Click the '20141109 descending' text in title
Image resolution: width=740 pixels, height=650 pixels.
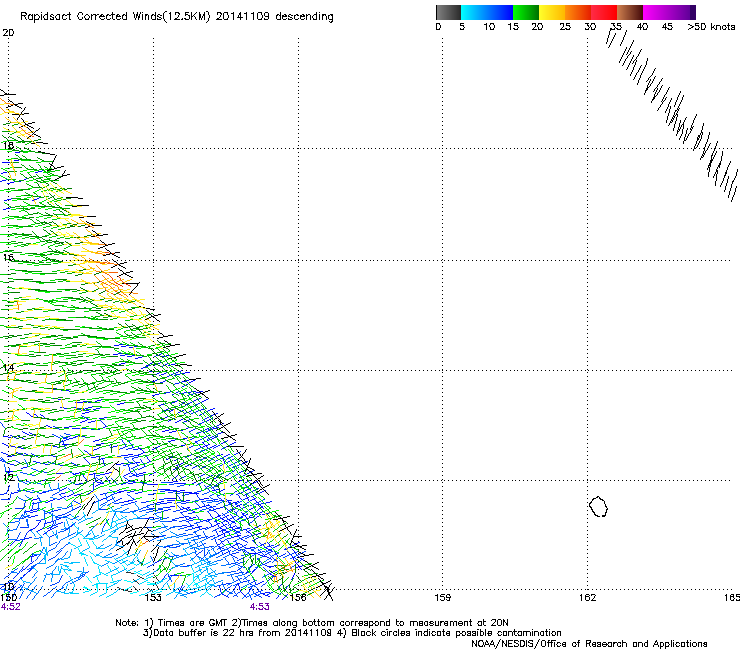275,17
